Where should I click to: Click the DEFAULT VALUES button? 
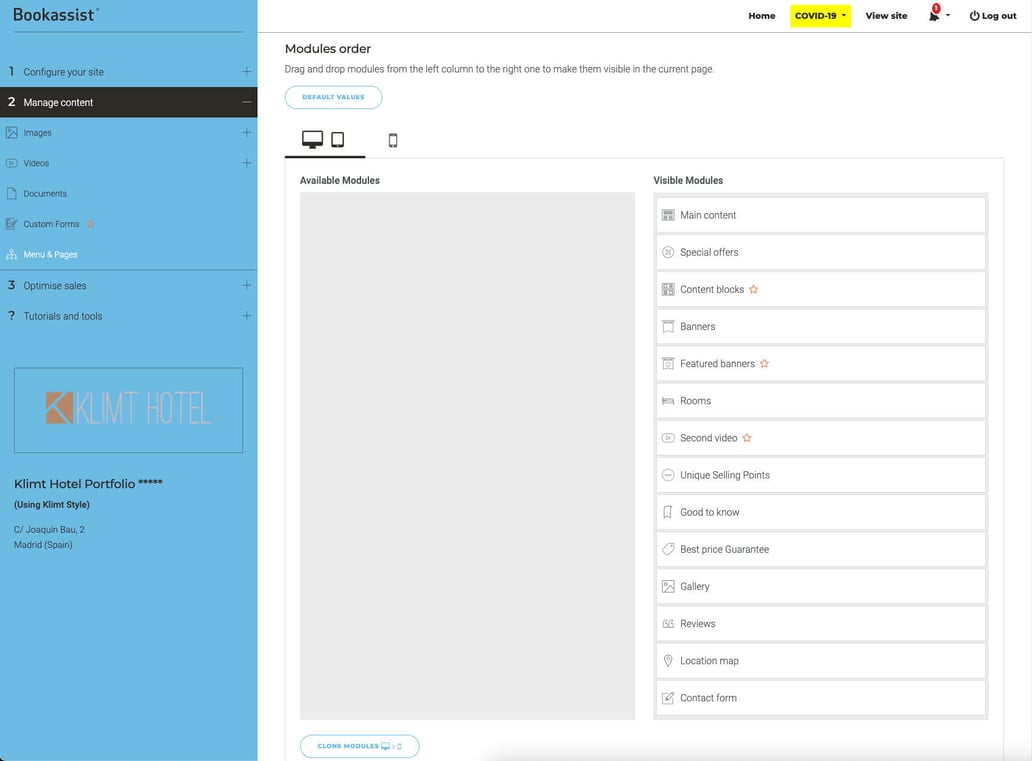(x=333, y=96)
